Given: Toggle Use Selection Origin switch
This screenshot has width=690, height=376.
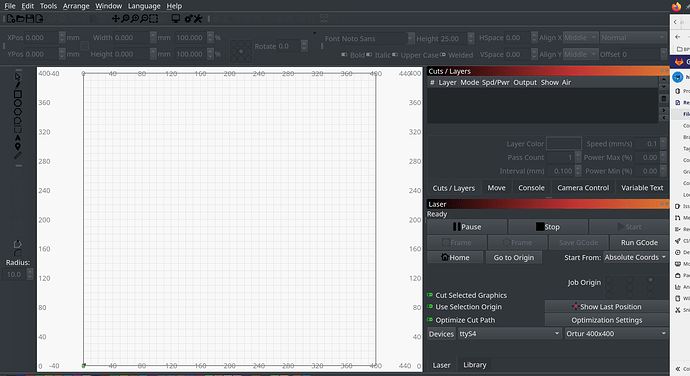Looking at the screenshot, I should click(x=430, y=306).
